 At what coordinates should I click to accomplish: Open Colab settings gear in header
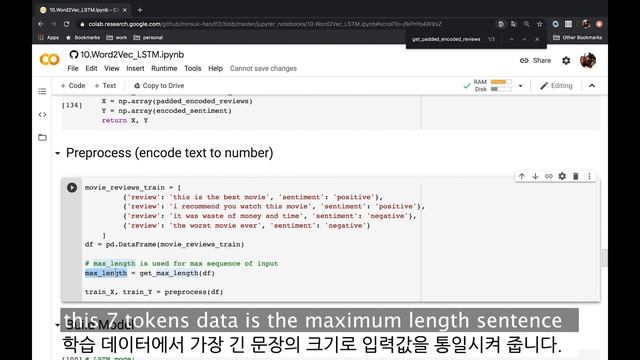pos(566,60)
